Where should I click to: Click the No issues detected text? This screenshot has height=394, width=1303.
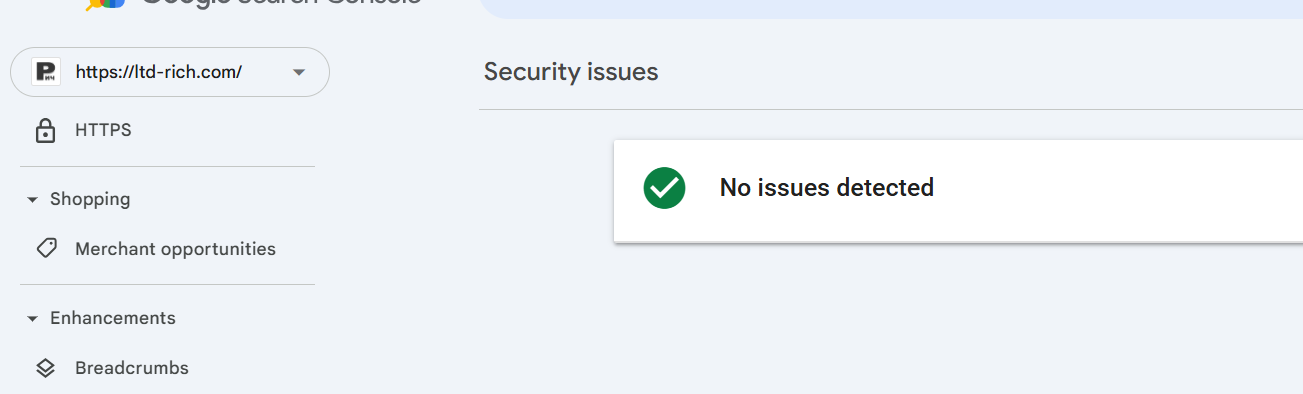pos(827,187)
